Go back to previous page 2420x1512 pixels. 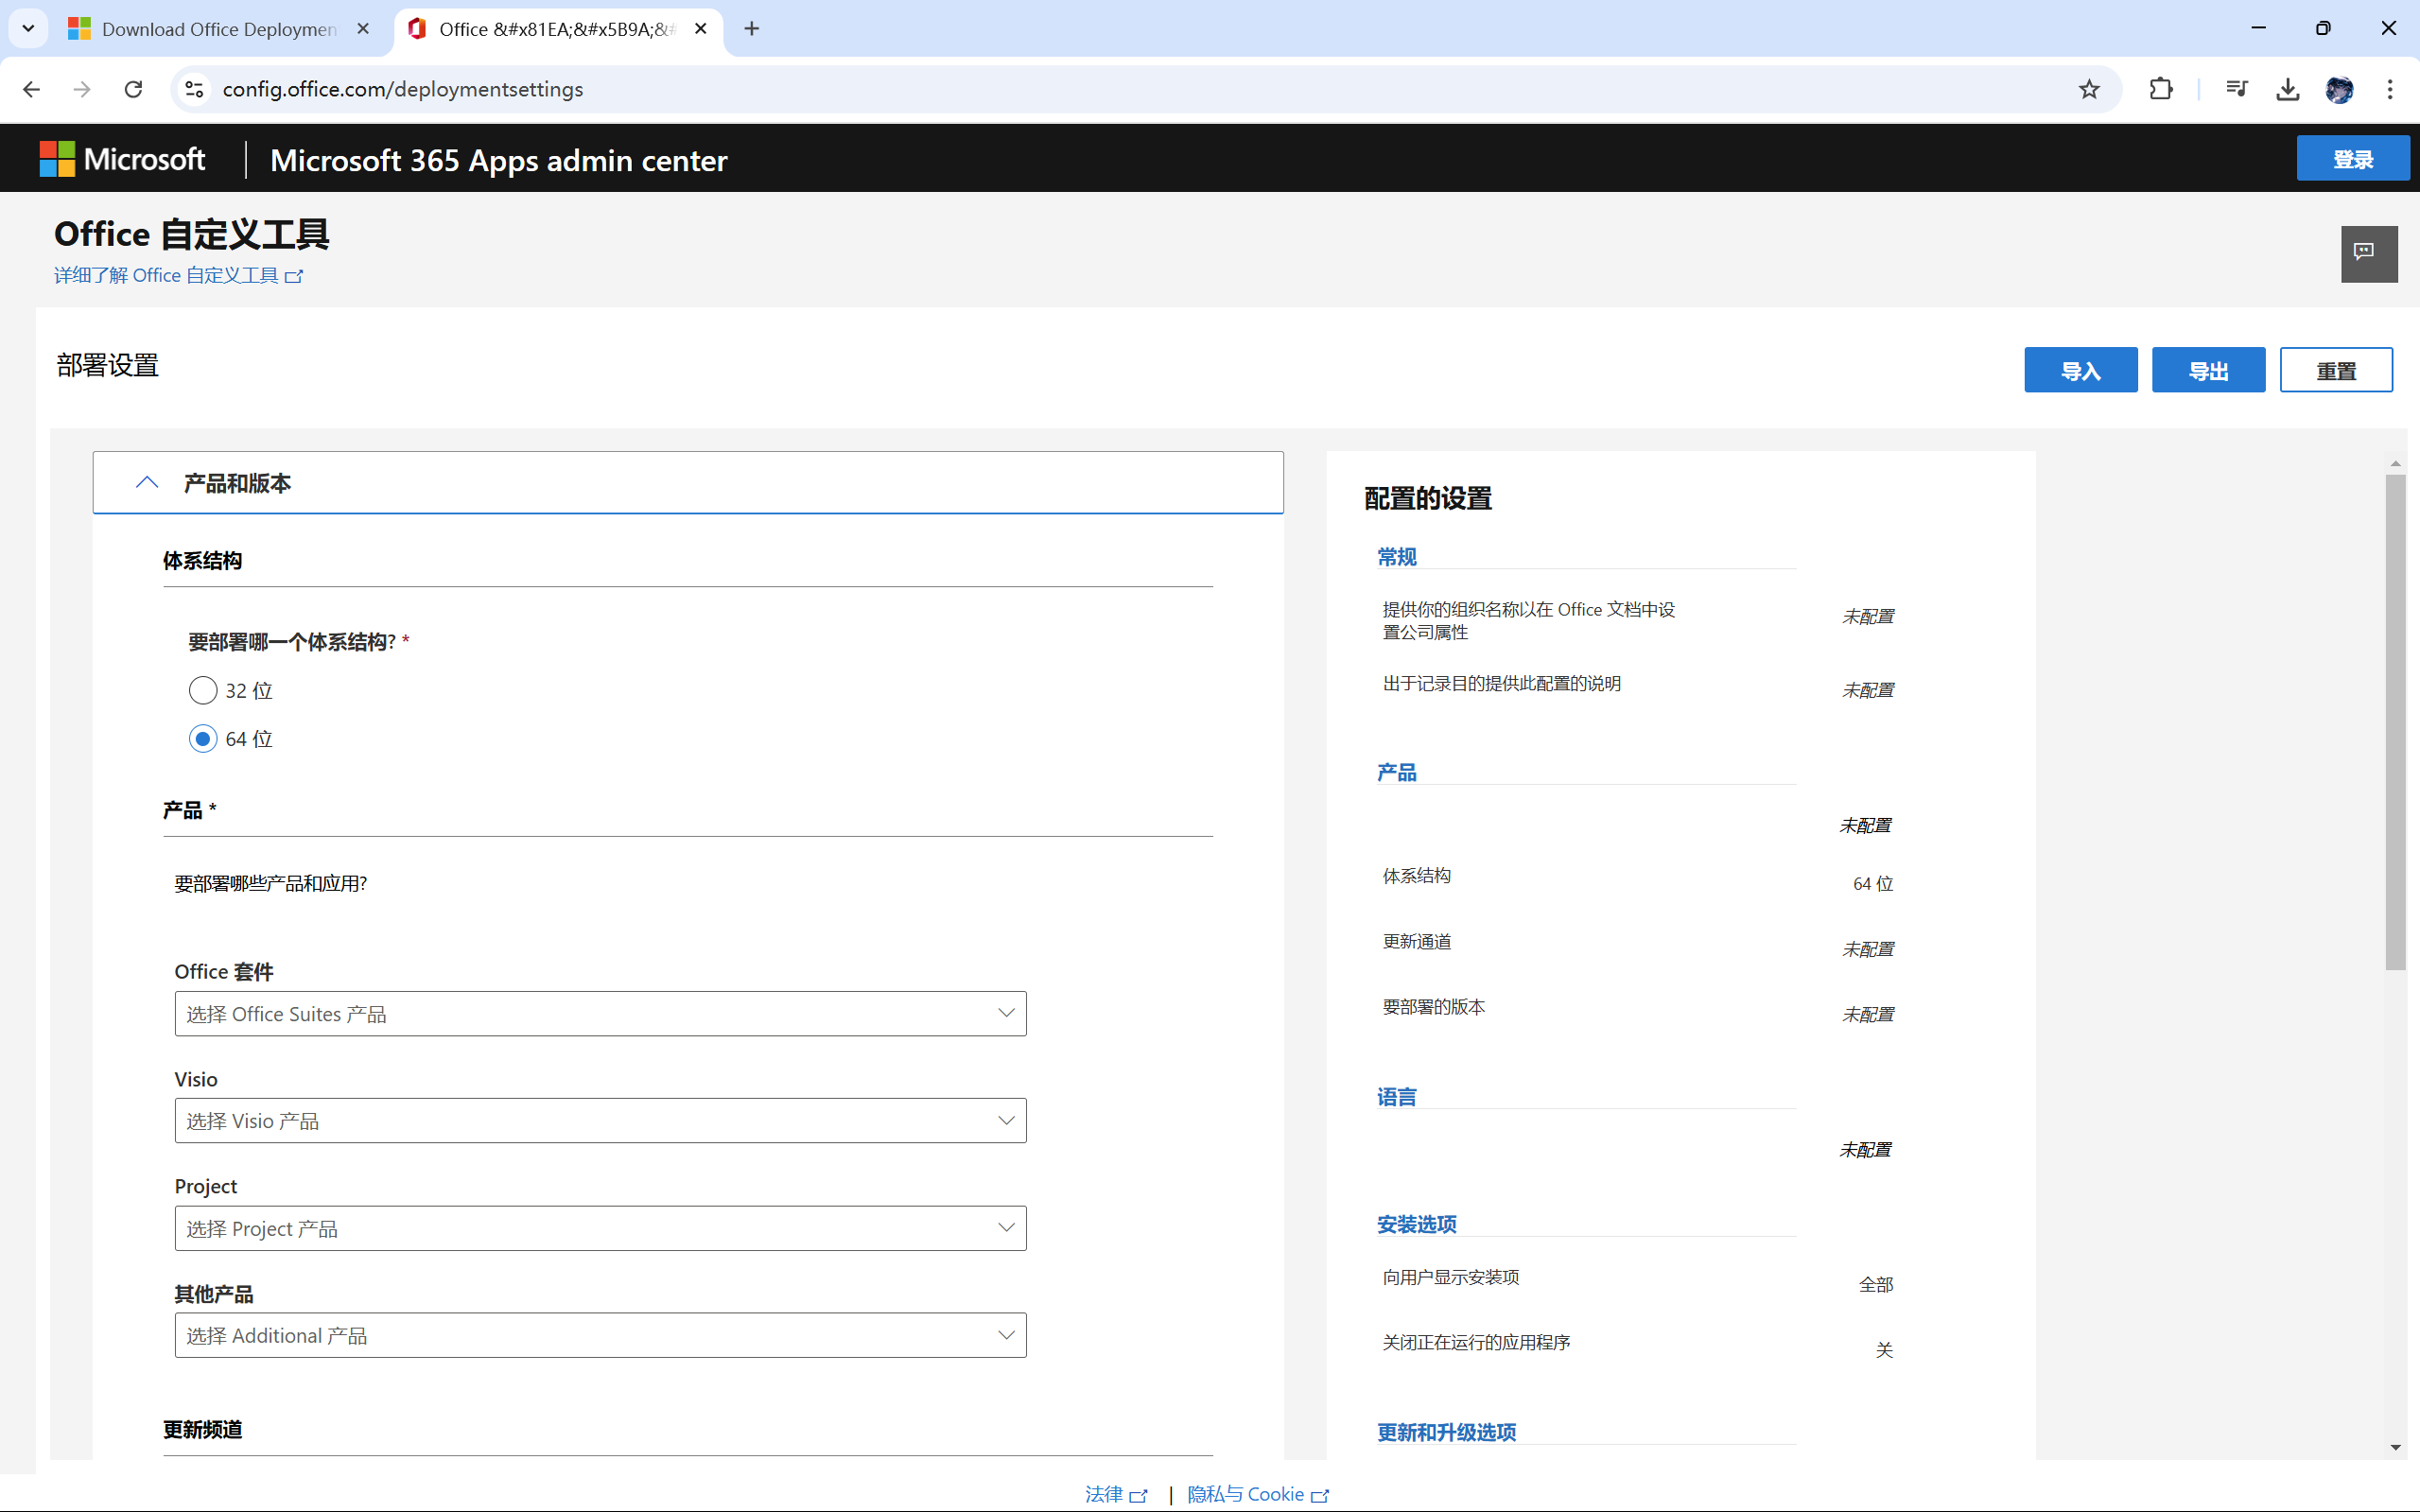pos(32,89)
